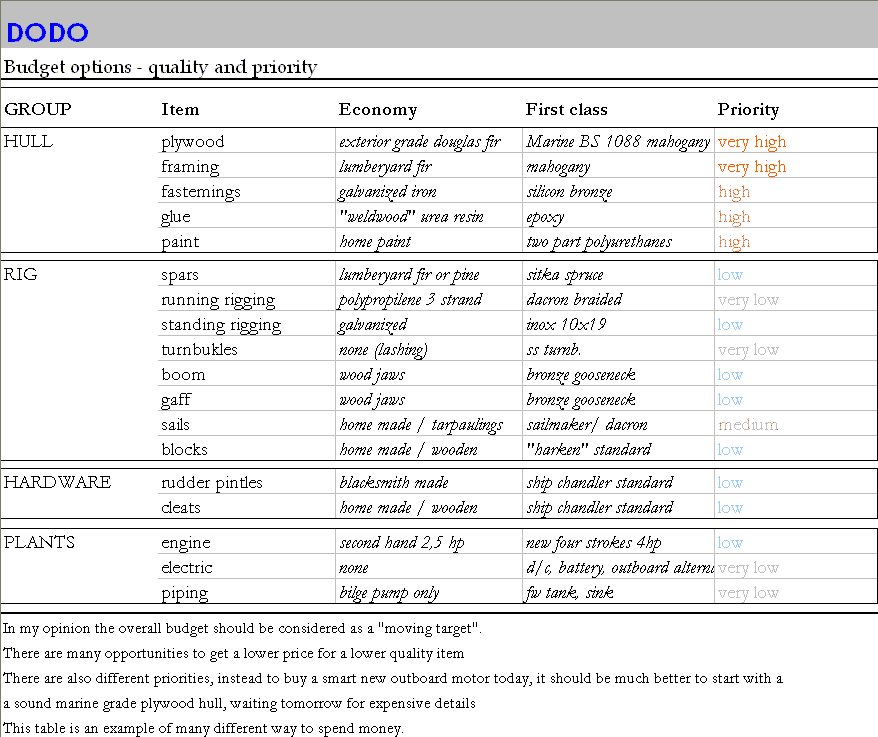Click the 'medium' priority for sails
The height and width of the screenshot is (737, 878).
tap(747, 425)
